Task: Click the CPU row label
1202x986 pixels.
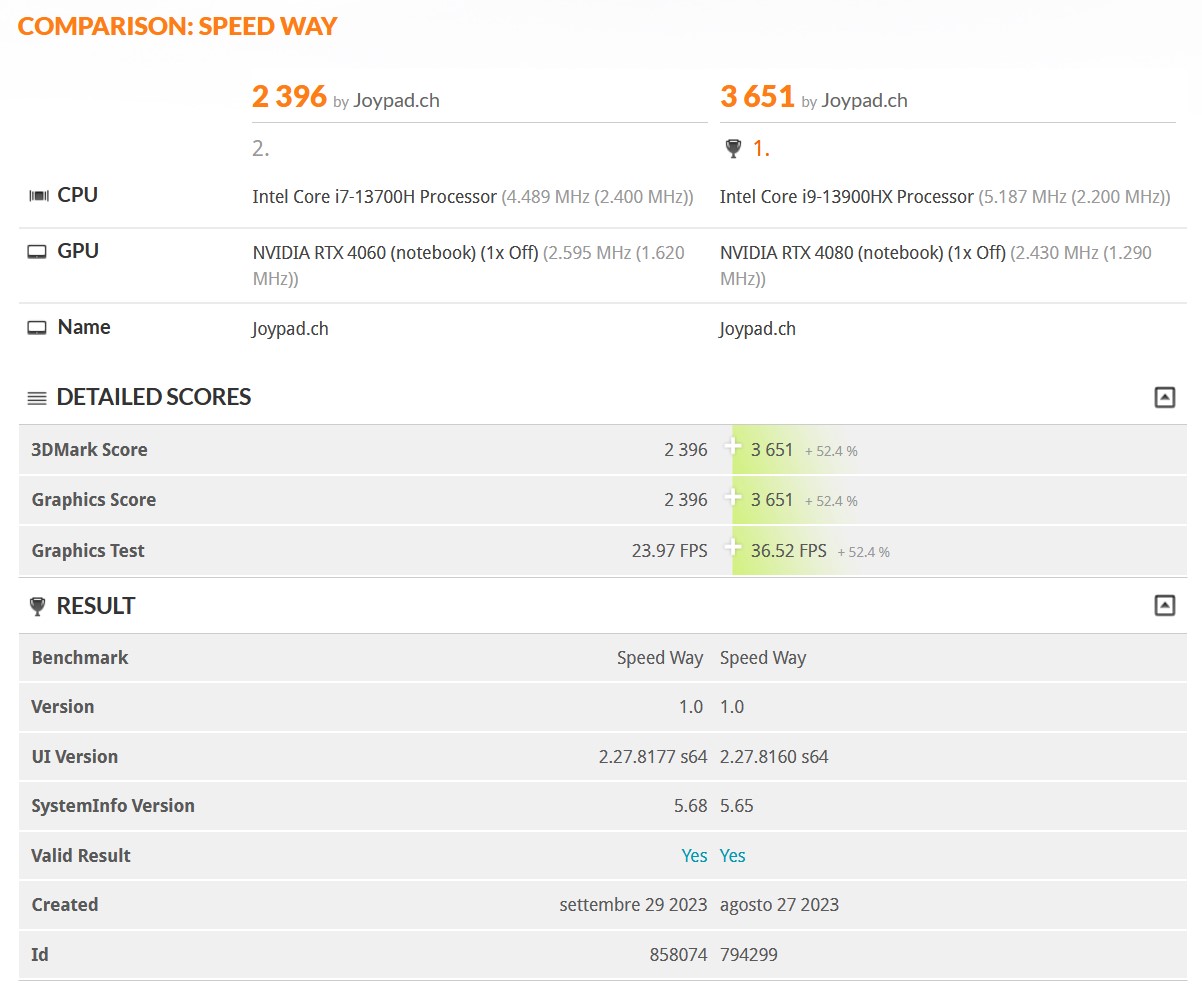Action: pyautogui.click(x=78, y=195)
